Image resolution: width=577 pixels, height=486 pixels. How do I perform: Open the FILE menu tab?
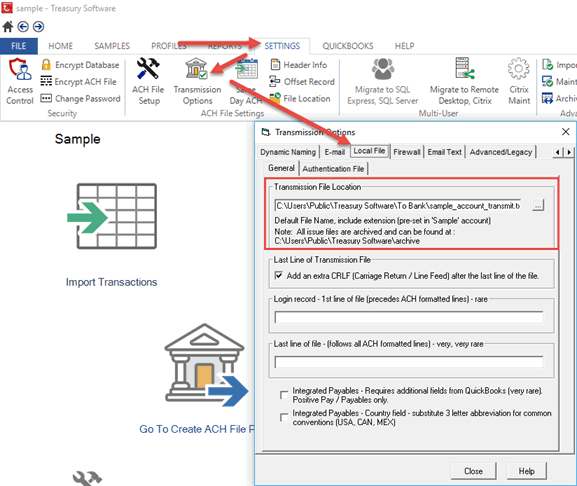pyautogui.click(x=19, y=46)
